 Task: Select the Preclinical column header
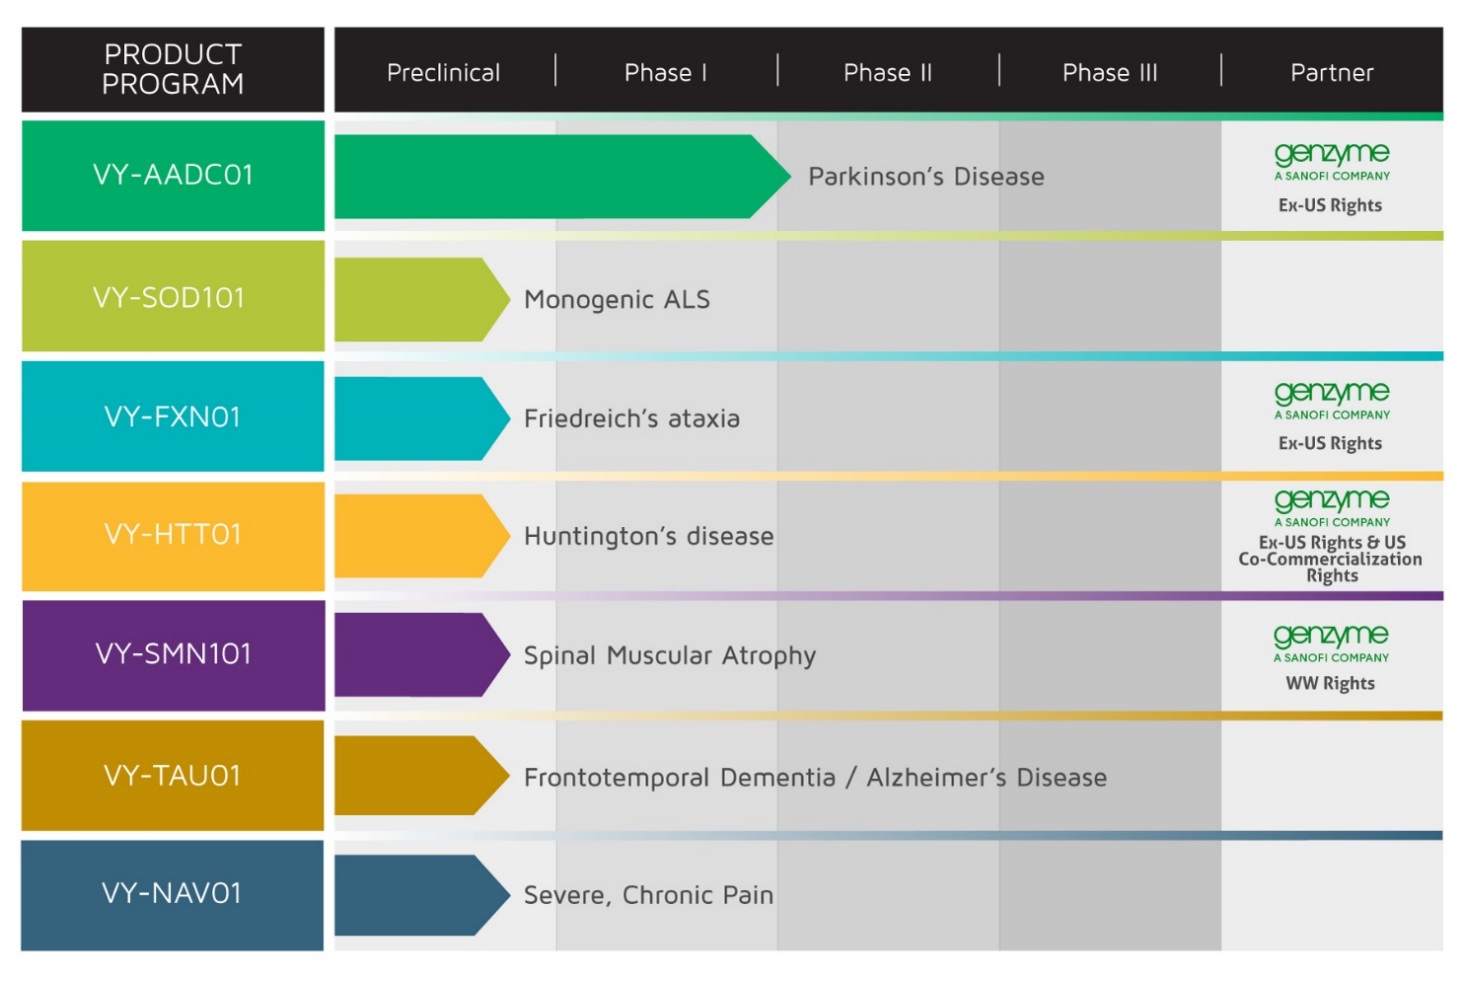click(x=443, y=73)
